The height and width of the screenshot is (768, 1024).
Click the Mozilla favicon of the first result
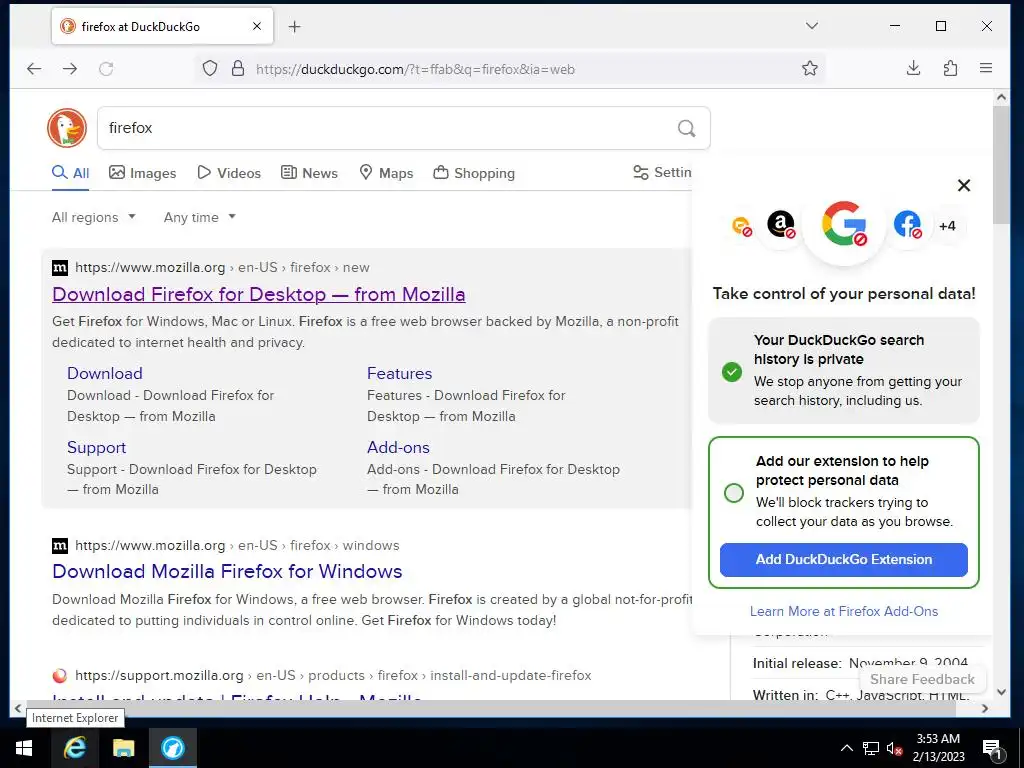point(59,268)
